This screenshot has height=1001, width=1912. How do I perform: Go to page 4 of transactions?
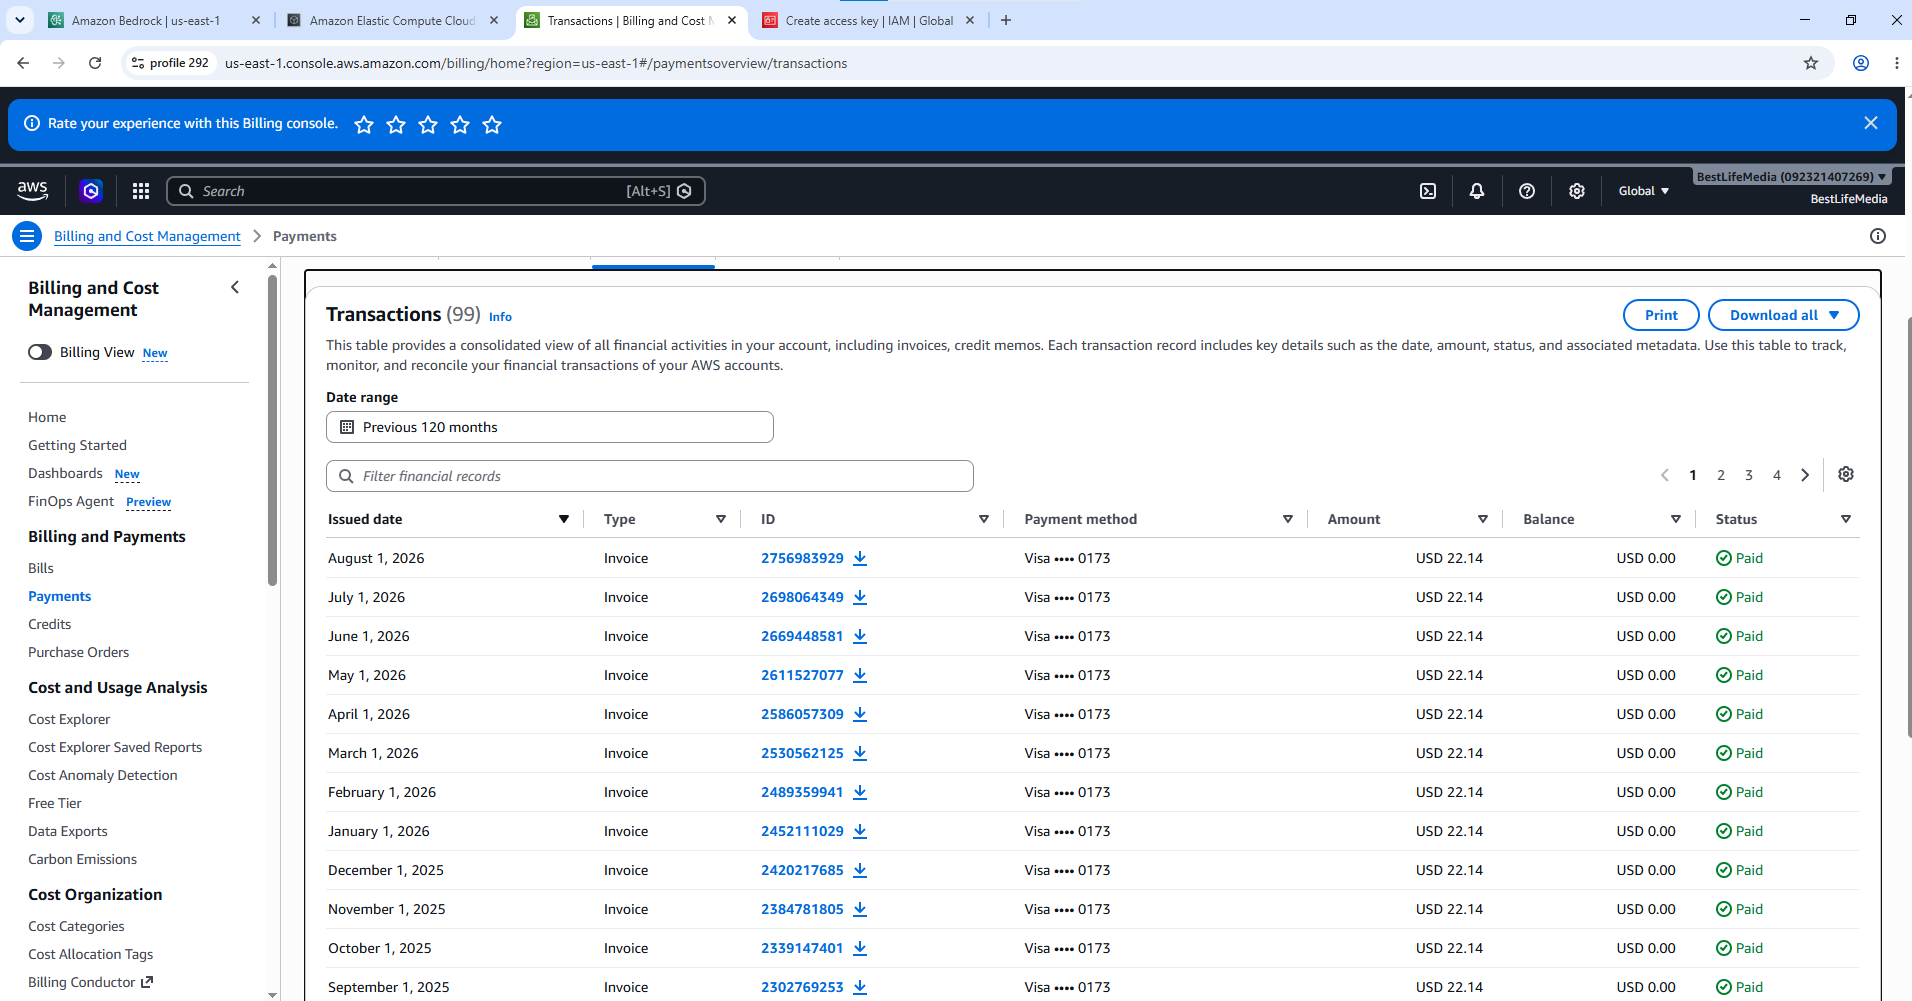[1777, 475]
